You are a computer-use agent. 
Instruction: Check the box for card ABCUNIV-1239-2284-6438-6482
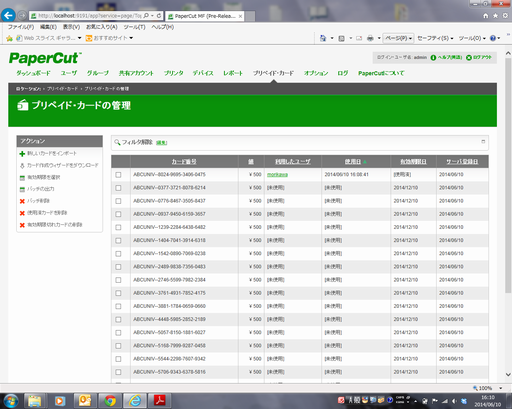118,227
